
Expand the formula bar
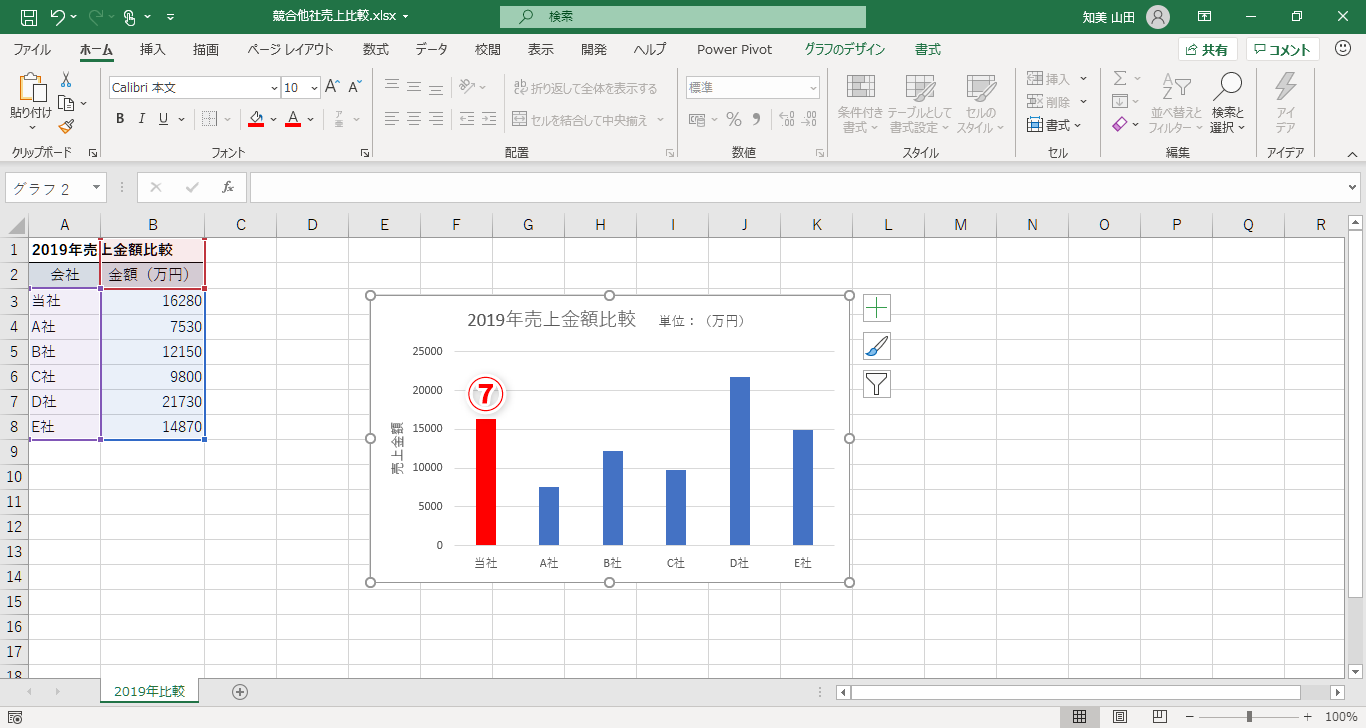click(1354, 187)
